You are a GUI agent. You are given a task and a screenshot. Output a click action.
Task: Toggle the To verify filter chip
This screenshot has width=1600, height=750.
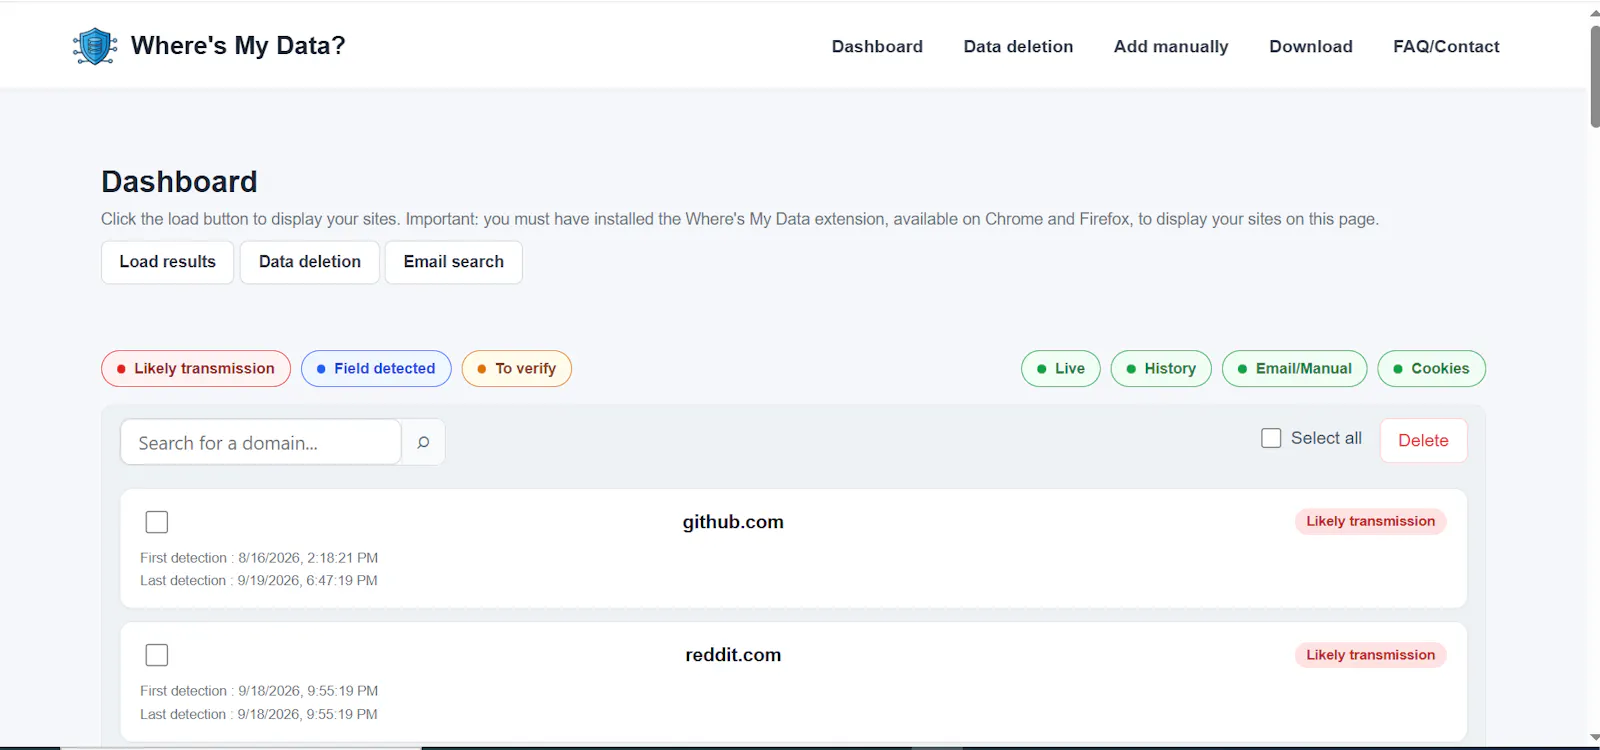click(517, 368)
